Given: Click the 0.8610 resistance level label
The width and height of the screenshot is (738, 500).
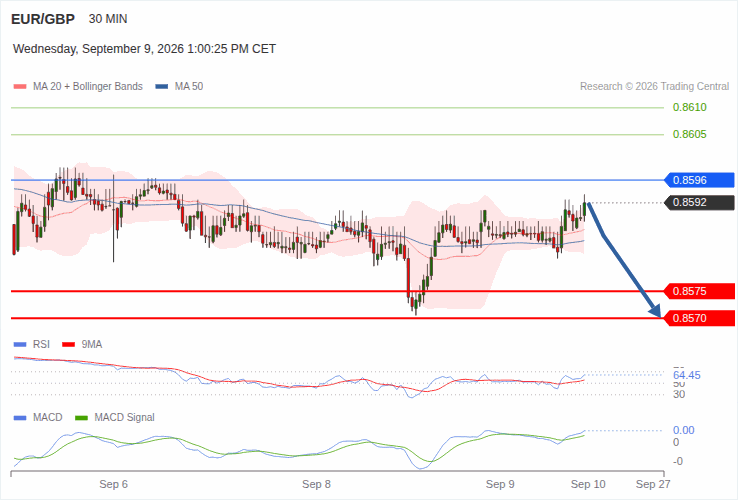Looking at the screenshot, I should coord(690,107).
